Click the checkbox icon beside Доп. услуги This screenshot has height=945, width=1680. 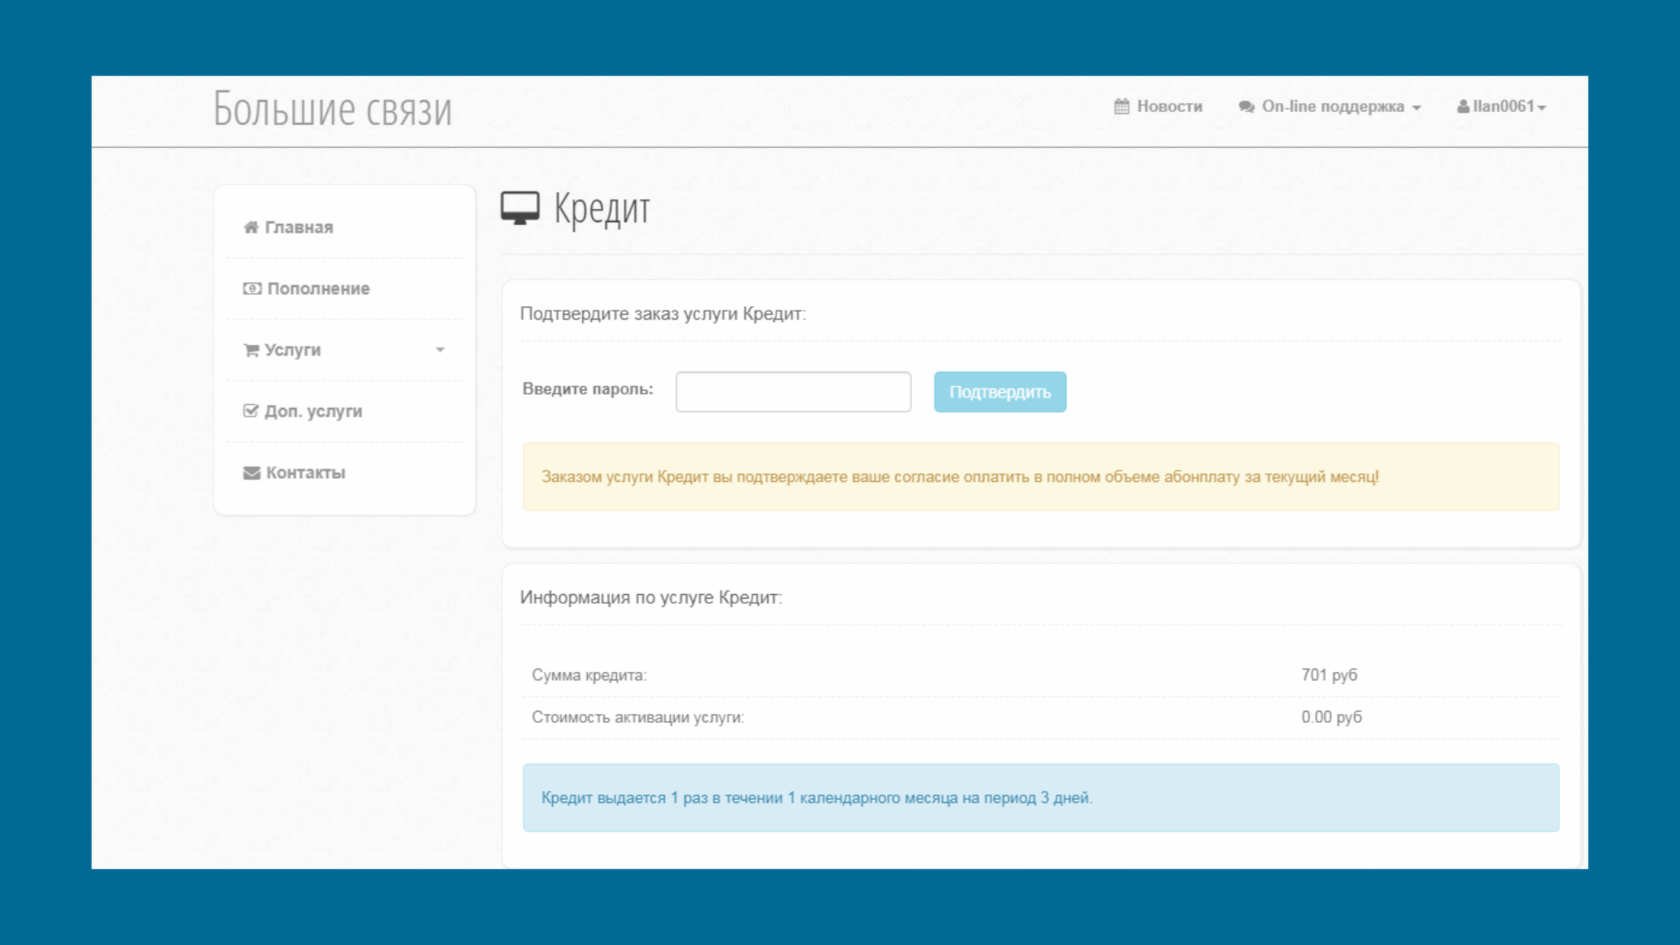pyautogui.click(x=251, y=411)
